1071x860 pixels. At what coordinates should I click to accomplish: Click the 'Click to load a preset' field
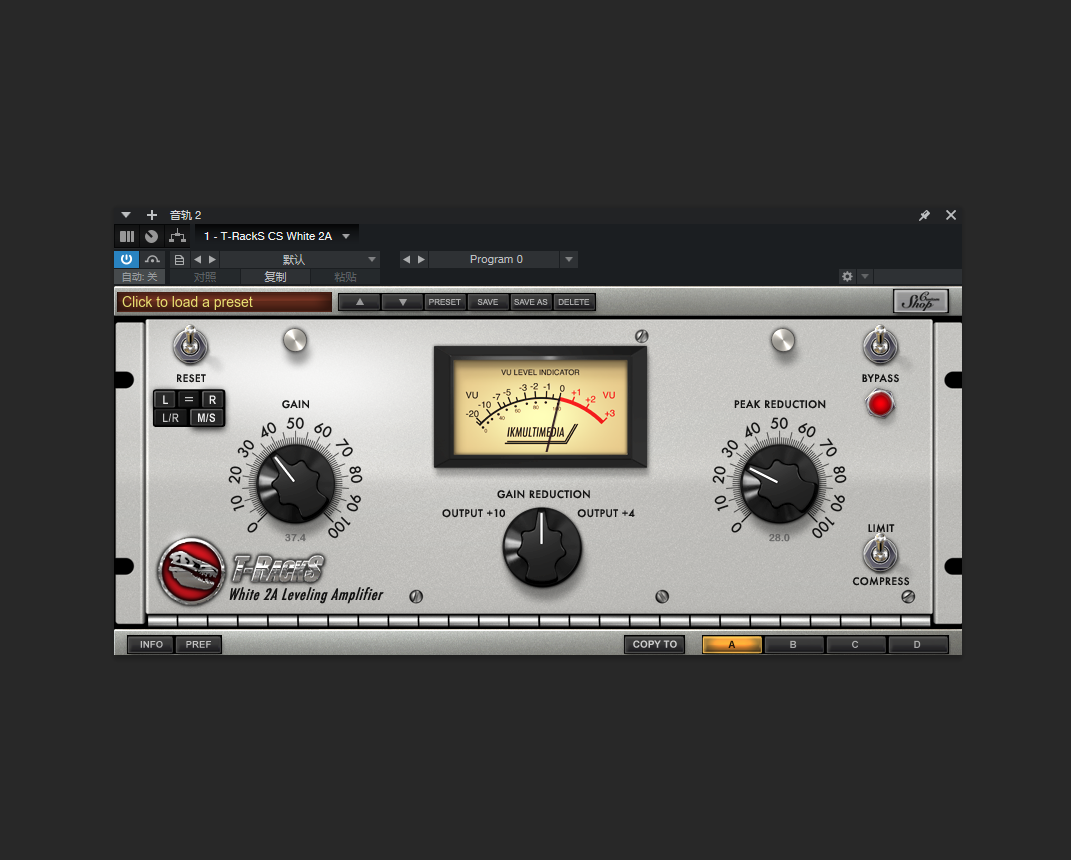click(x=224, y=302)
